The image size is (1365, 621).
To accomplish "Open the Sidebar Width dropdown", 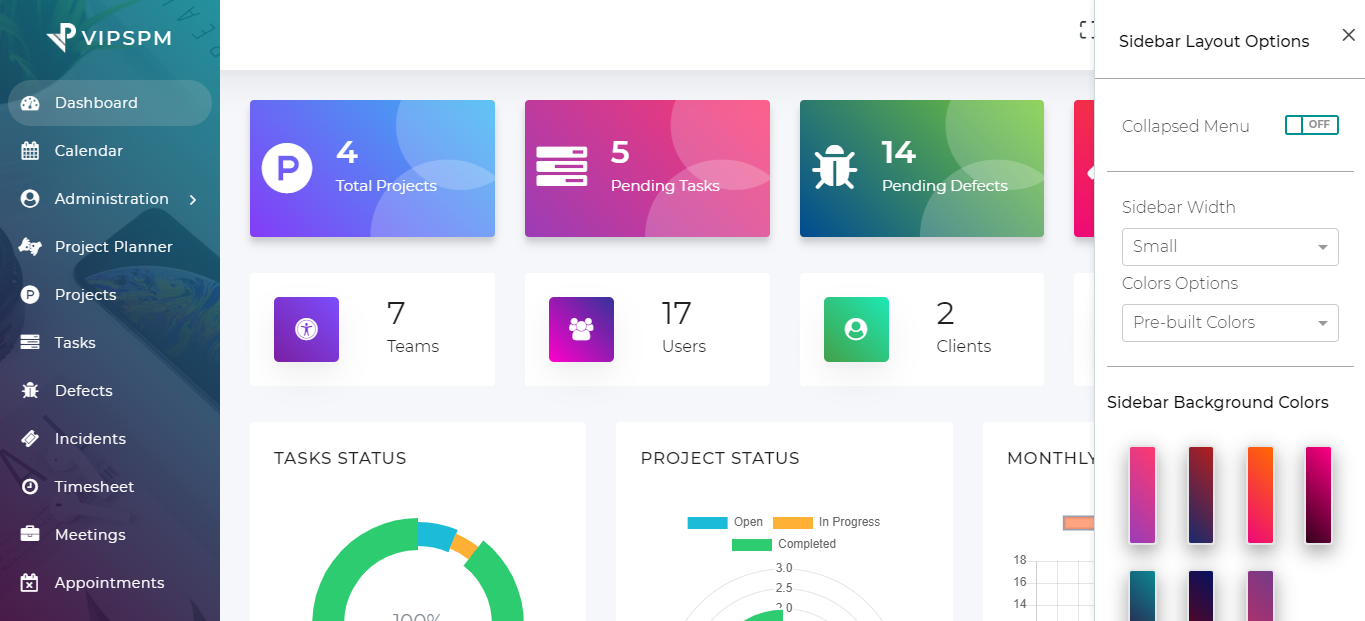I will coord(1229,246).
